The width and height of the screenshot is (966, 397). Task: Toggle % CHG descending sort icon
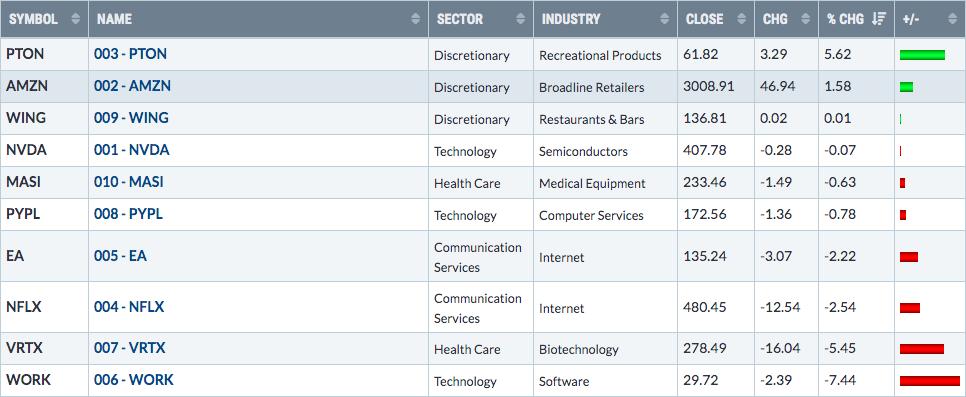(x=879, y=19)
